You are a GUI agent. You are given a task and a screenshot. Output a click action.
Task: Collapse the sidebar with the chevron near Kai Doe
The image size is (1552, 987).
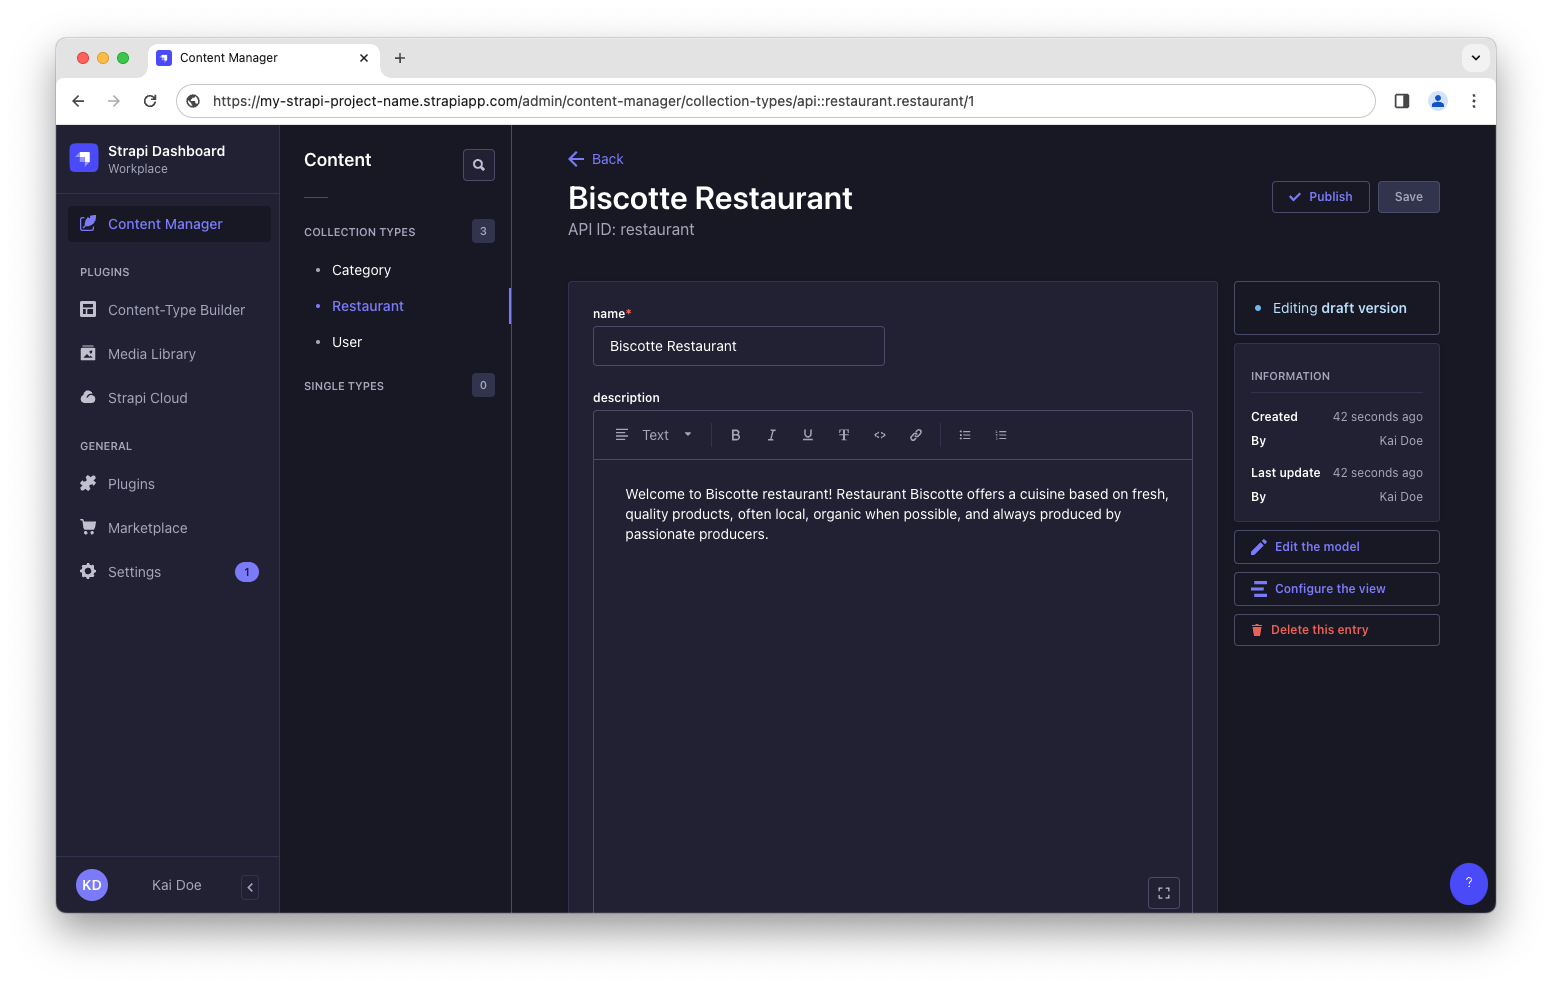(x=249, y=886)
